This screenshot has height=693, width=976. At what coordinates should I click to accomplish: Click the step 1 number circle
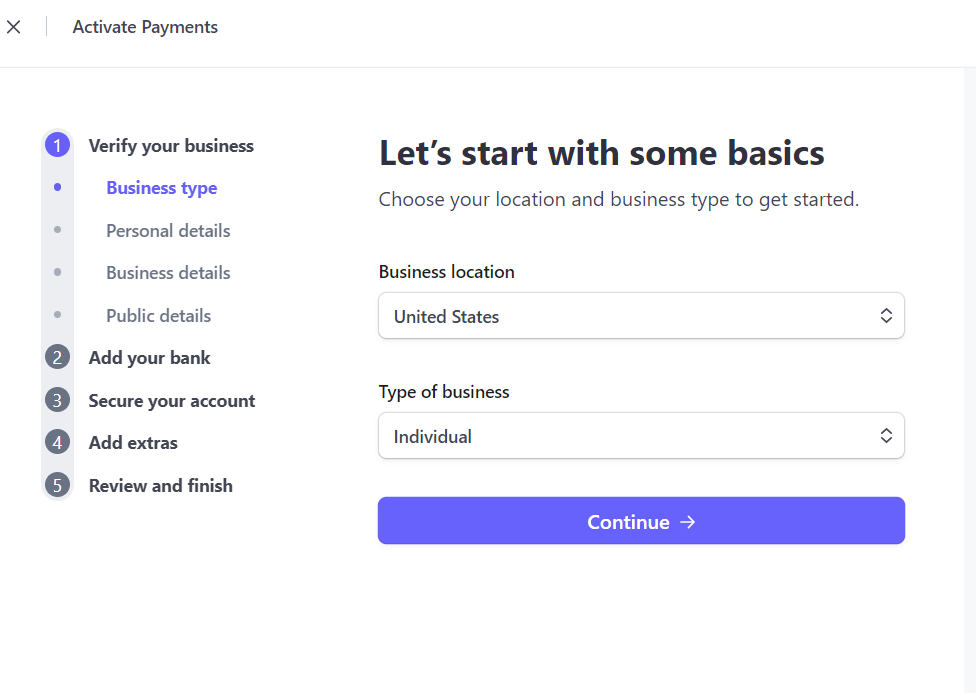click(x=57, y=146)
